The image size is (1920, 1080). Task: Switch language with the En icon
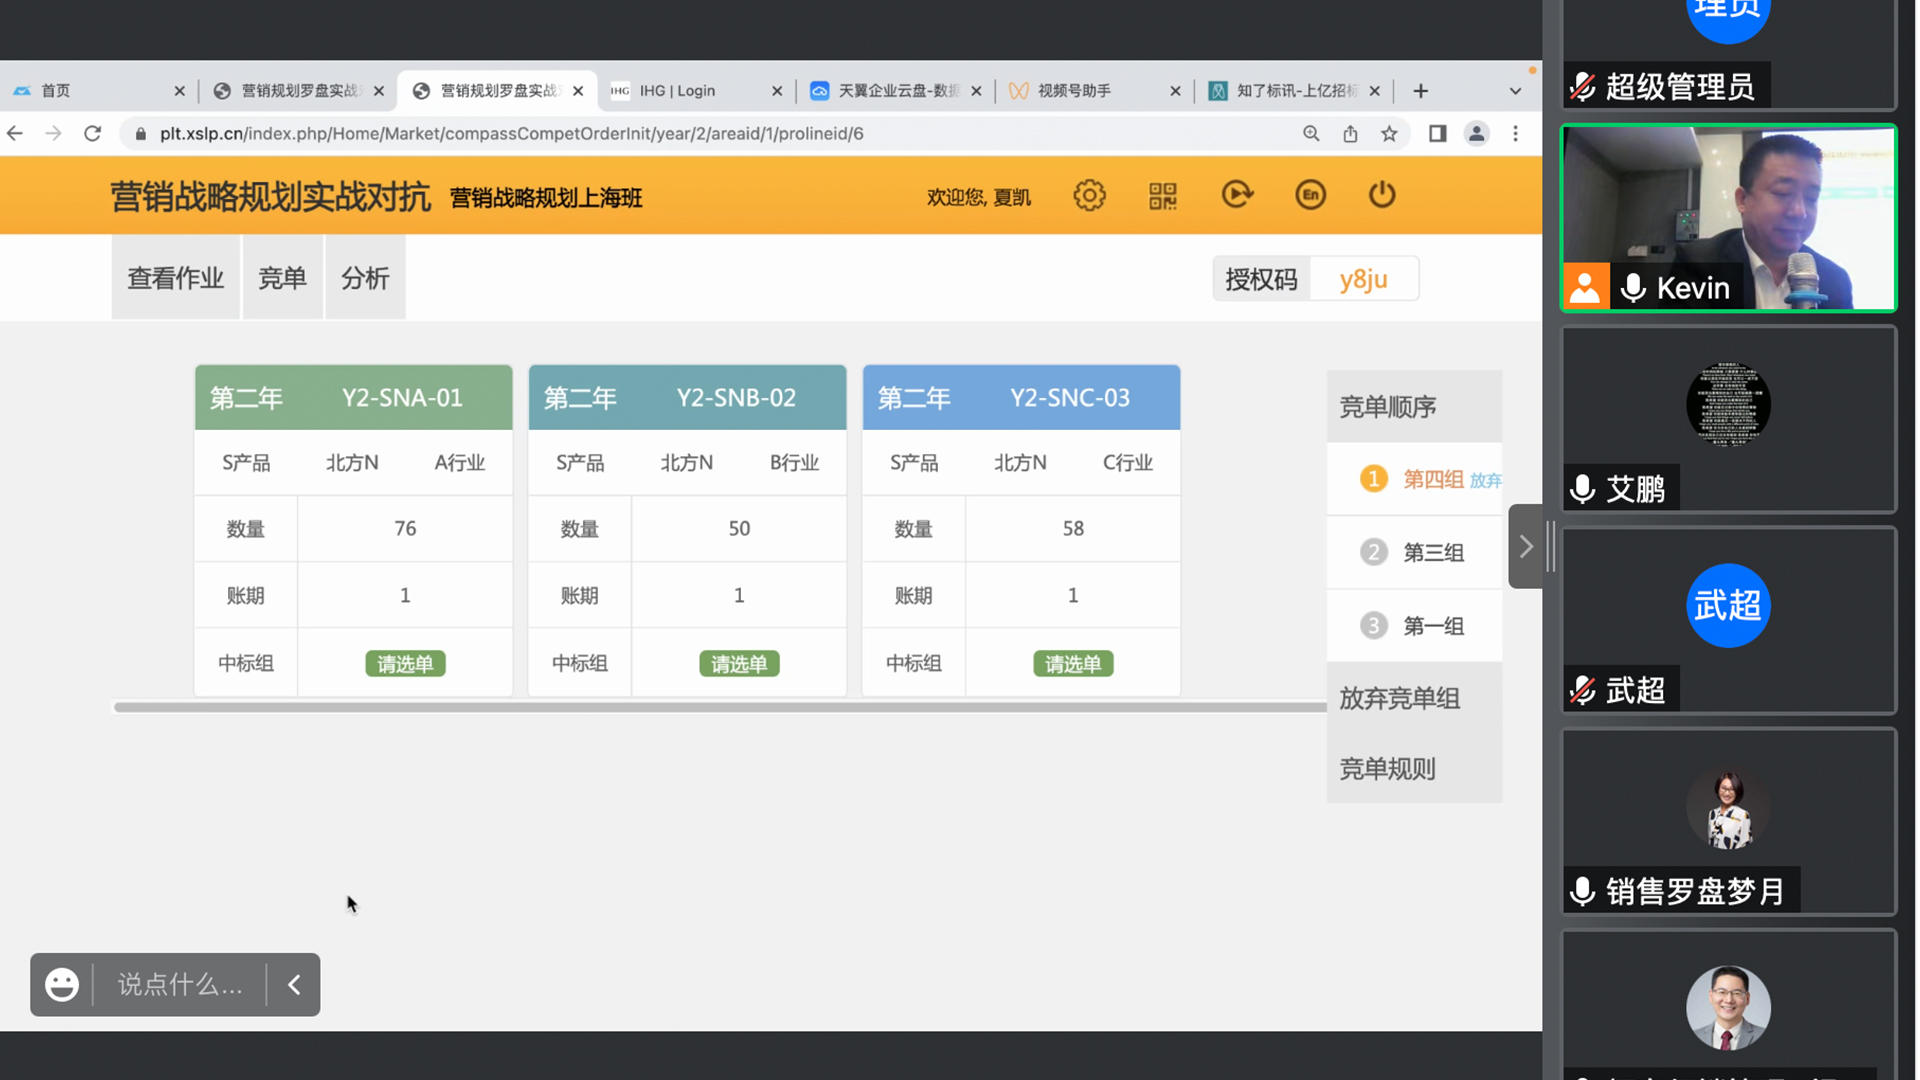pyautogui.click(x=1310, y=195)
